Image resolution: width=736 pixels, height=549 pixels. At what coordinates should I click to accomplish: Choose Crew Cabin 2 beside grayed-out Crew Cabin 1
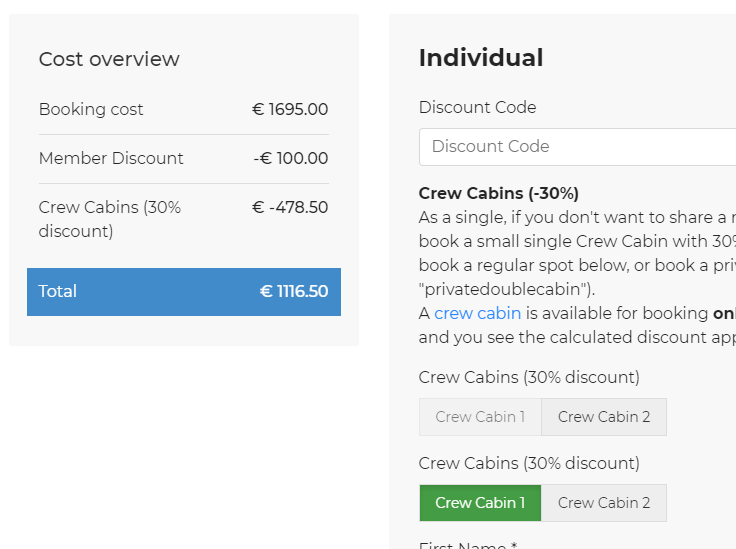tap(604, 417)
